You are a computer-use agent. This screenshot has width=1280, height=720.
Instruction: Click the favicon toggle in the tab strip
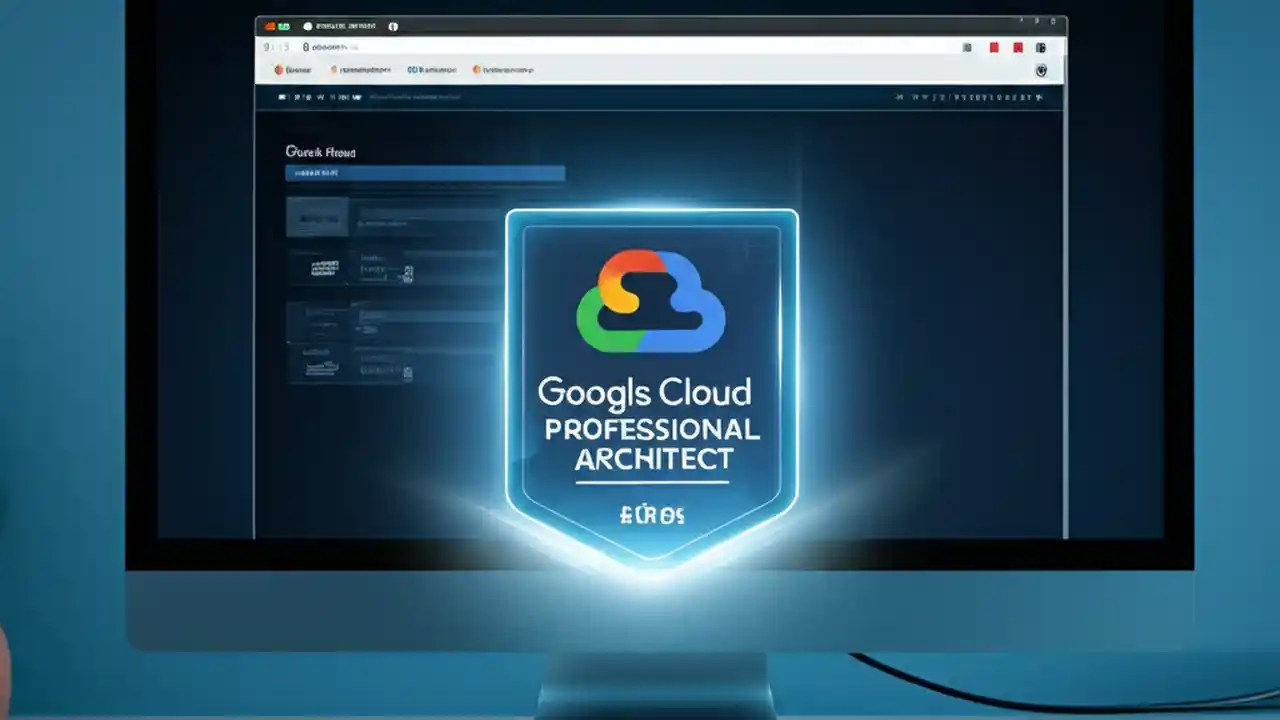coord(308,25)
